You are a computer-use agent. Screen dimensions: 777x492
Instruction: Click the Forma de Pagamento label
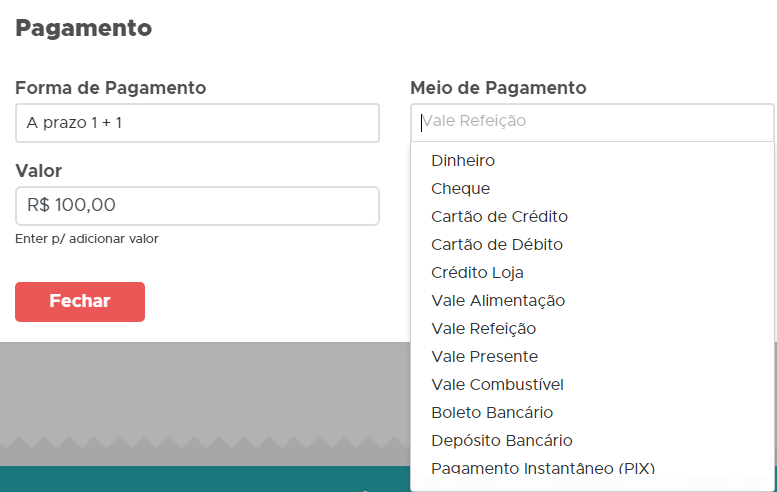click(x=111, y=88)
